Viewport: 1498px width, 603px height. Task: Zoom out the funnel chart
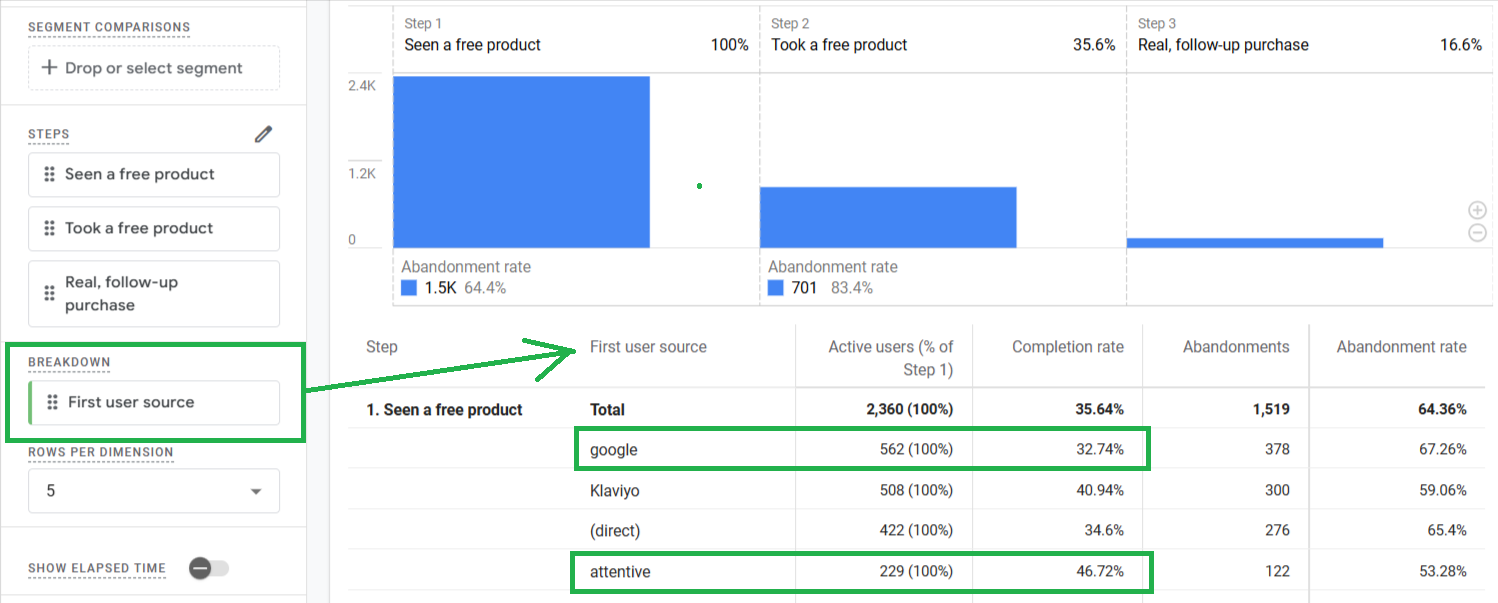click(1477, 233)
